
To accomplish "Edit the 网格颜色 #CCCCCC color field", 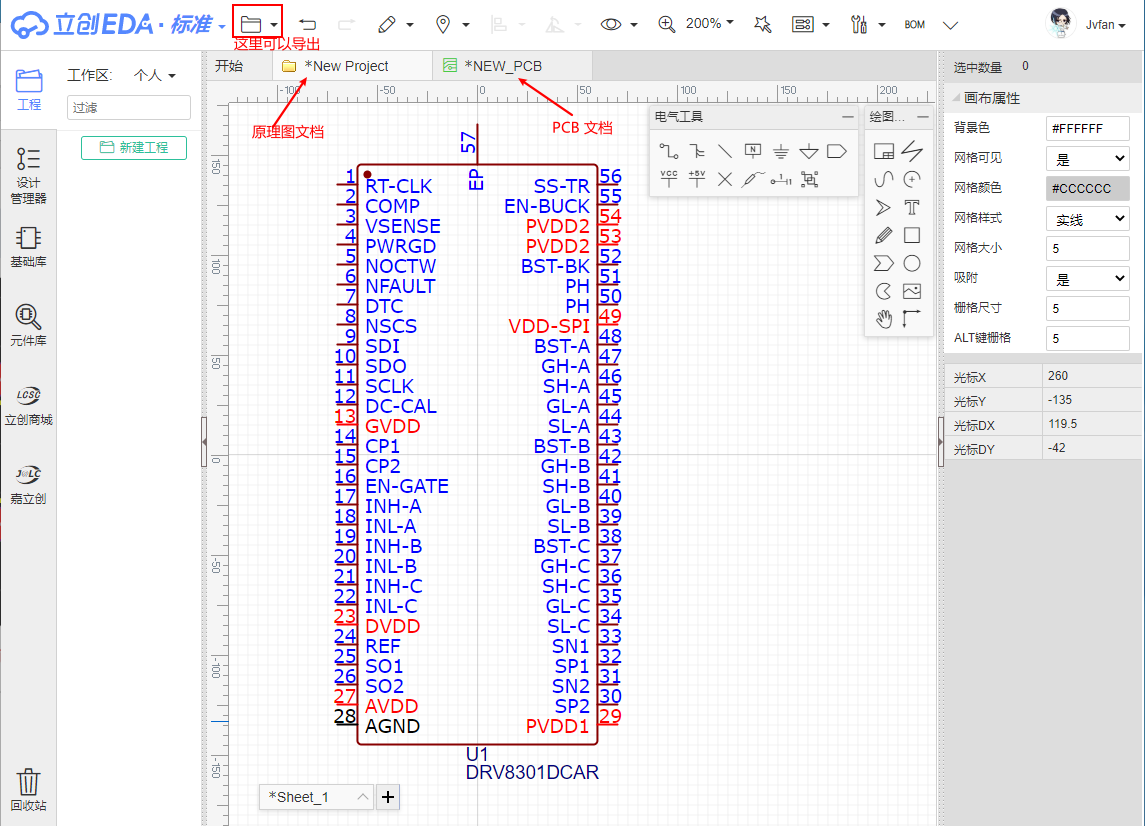I will 1087,188.
